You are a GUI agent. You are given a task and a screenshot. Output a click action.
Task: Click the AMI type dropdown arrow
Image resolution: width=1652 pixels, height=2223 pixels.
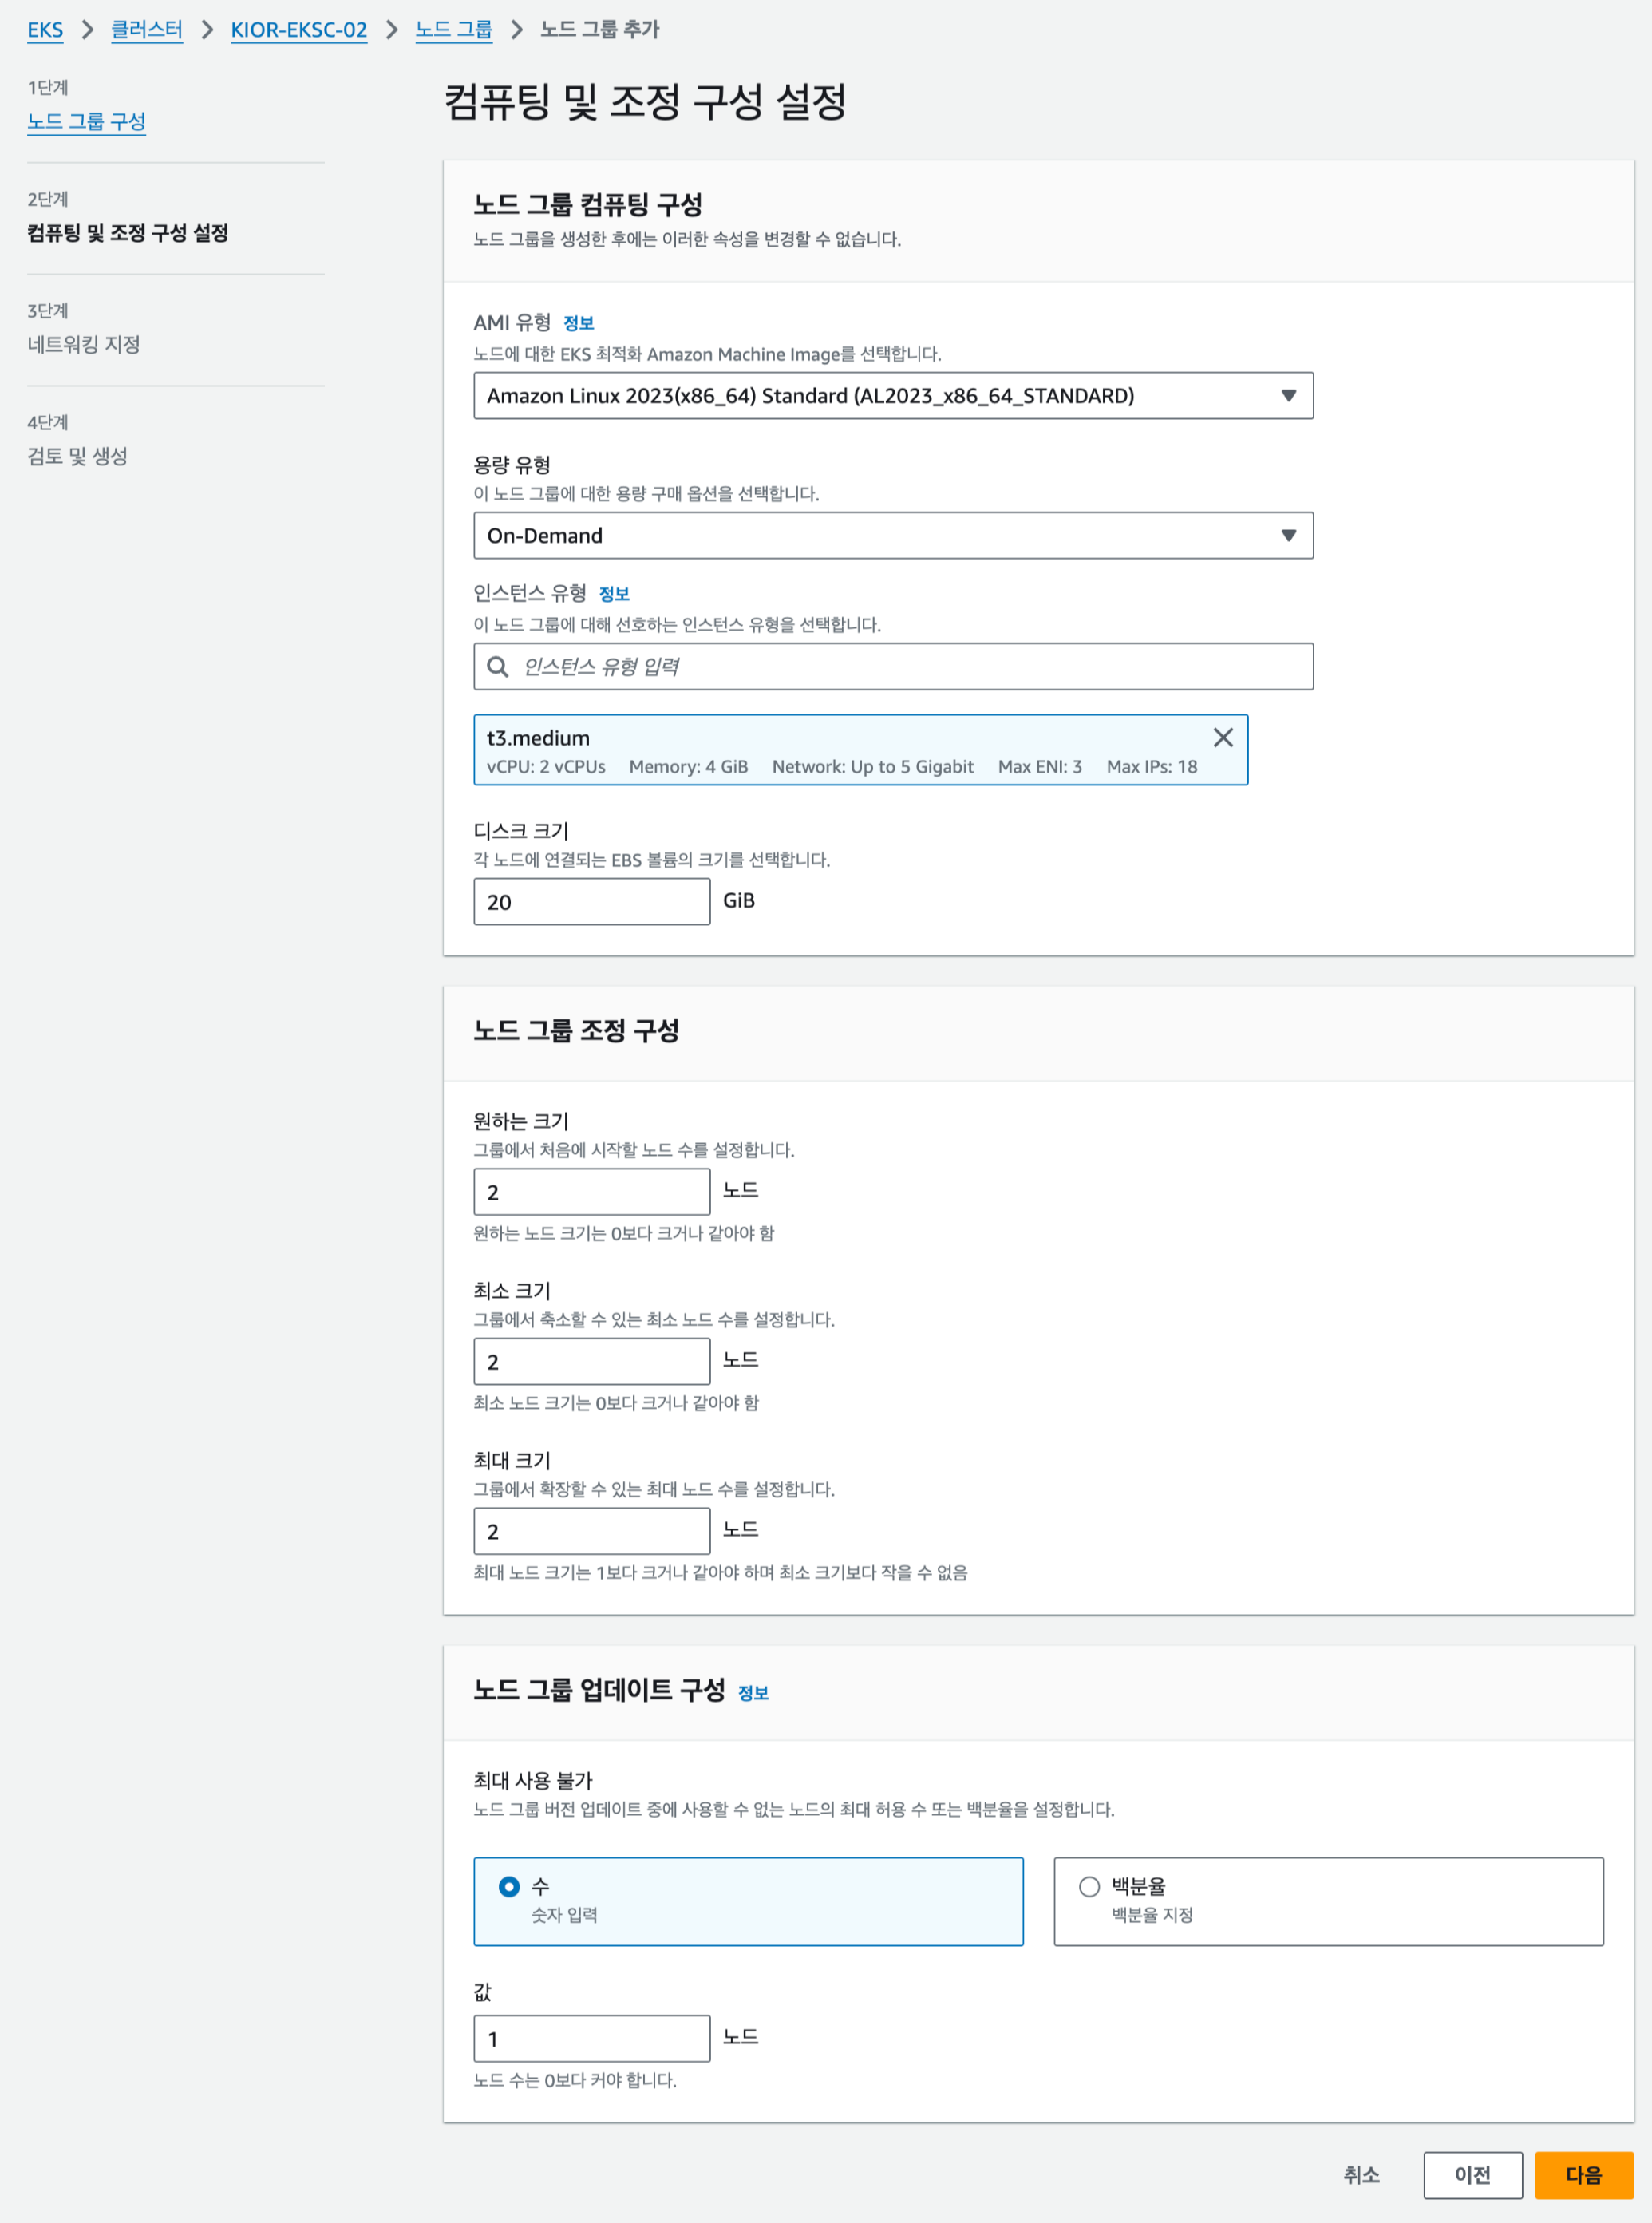click(x=1288, y=396)
